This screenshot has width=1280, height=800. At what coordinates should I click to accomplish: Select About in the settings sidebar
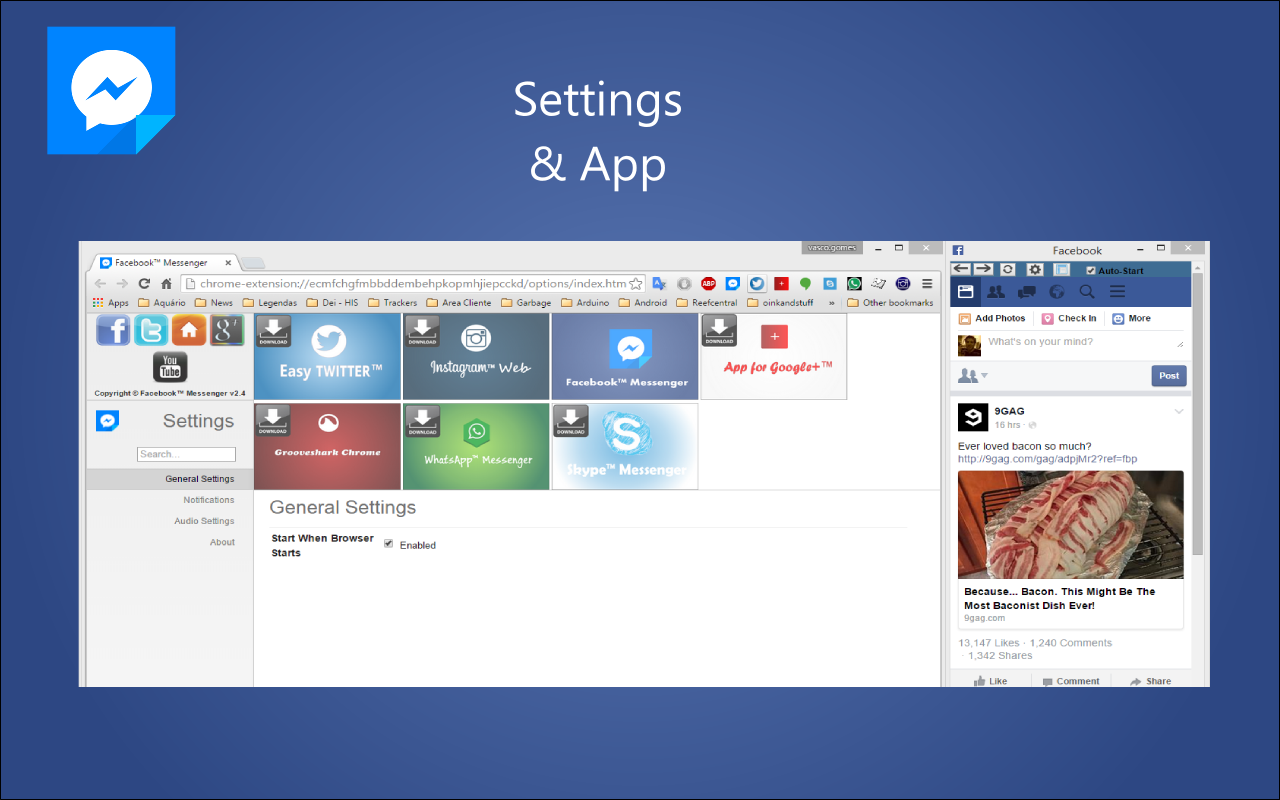(x=222, y=542)
